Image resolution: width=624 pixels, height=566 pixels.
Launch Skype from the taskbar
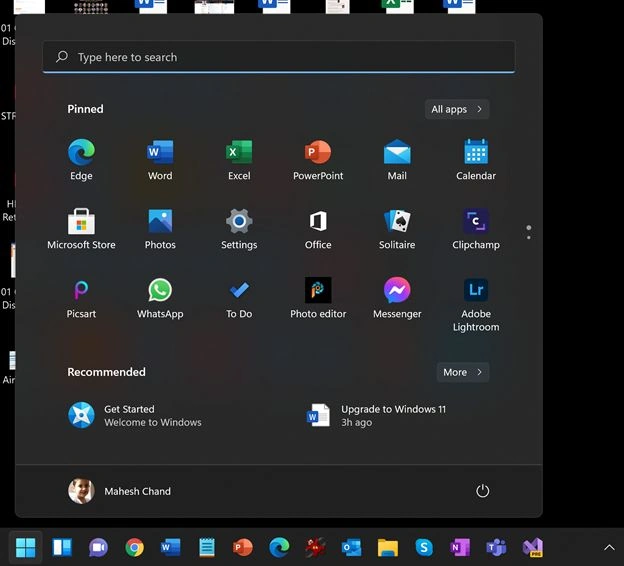[x=424, y=547]
